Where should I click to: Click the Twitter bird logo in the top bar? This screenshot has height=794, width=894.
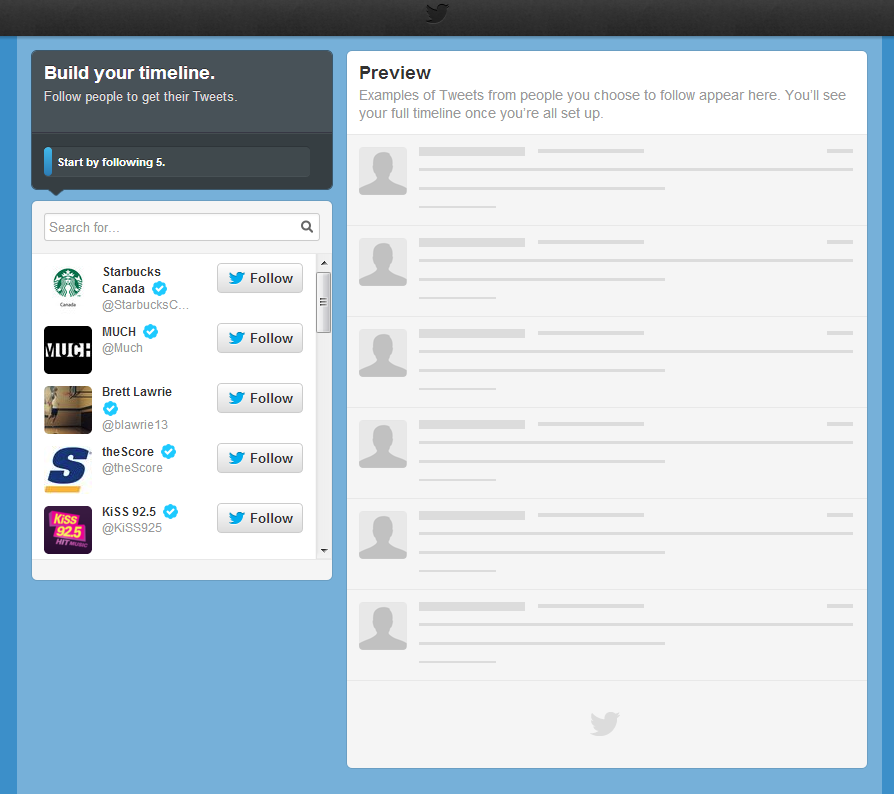tap(437, 15)
